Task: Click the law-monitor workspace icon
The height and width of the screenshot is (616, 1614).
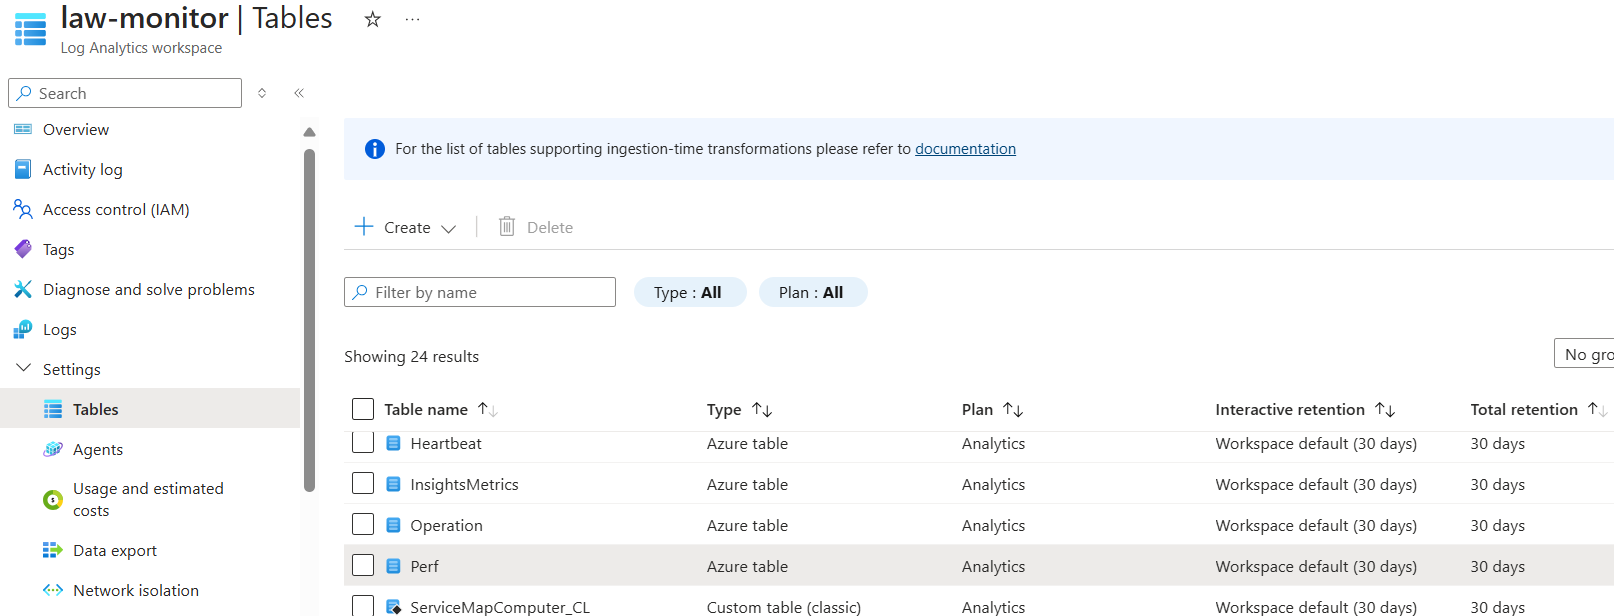Action: [x=30, y=29]
